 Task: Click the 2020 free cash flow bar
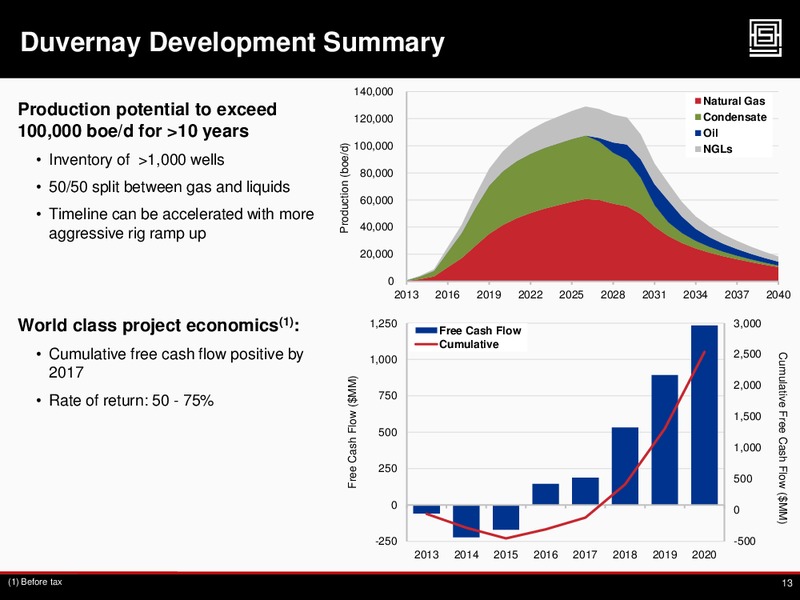coord(704,415)
